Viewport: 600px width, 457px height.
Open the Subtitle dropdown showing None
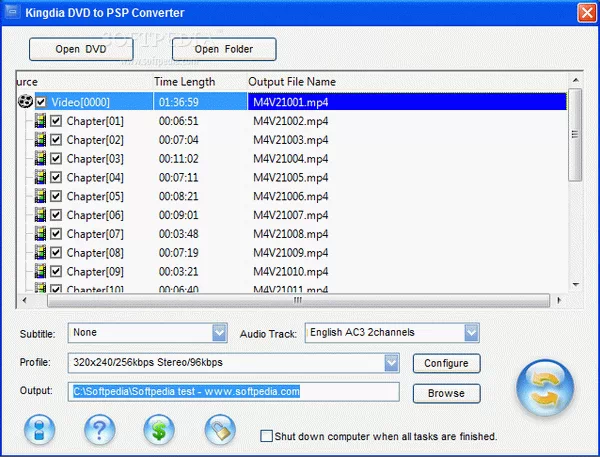(x=147, y=333)
